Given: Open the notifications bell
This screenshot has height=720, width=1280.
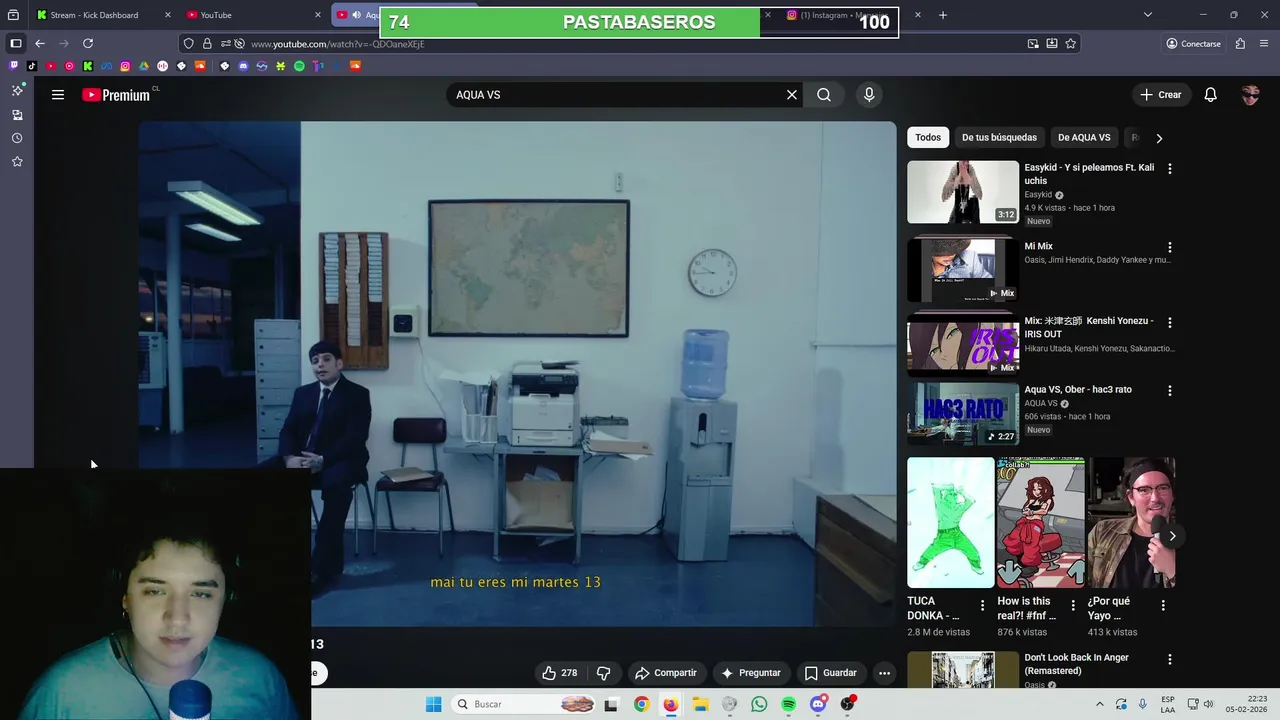Looking at the screenshot, I should tap(1211, 95).
